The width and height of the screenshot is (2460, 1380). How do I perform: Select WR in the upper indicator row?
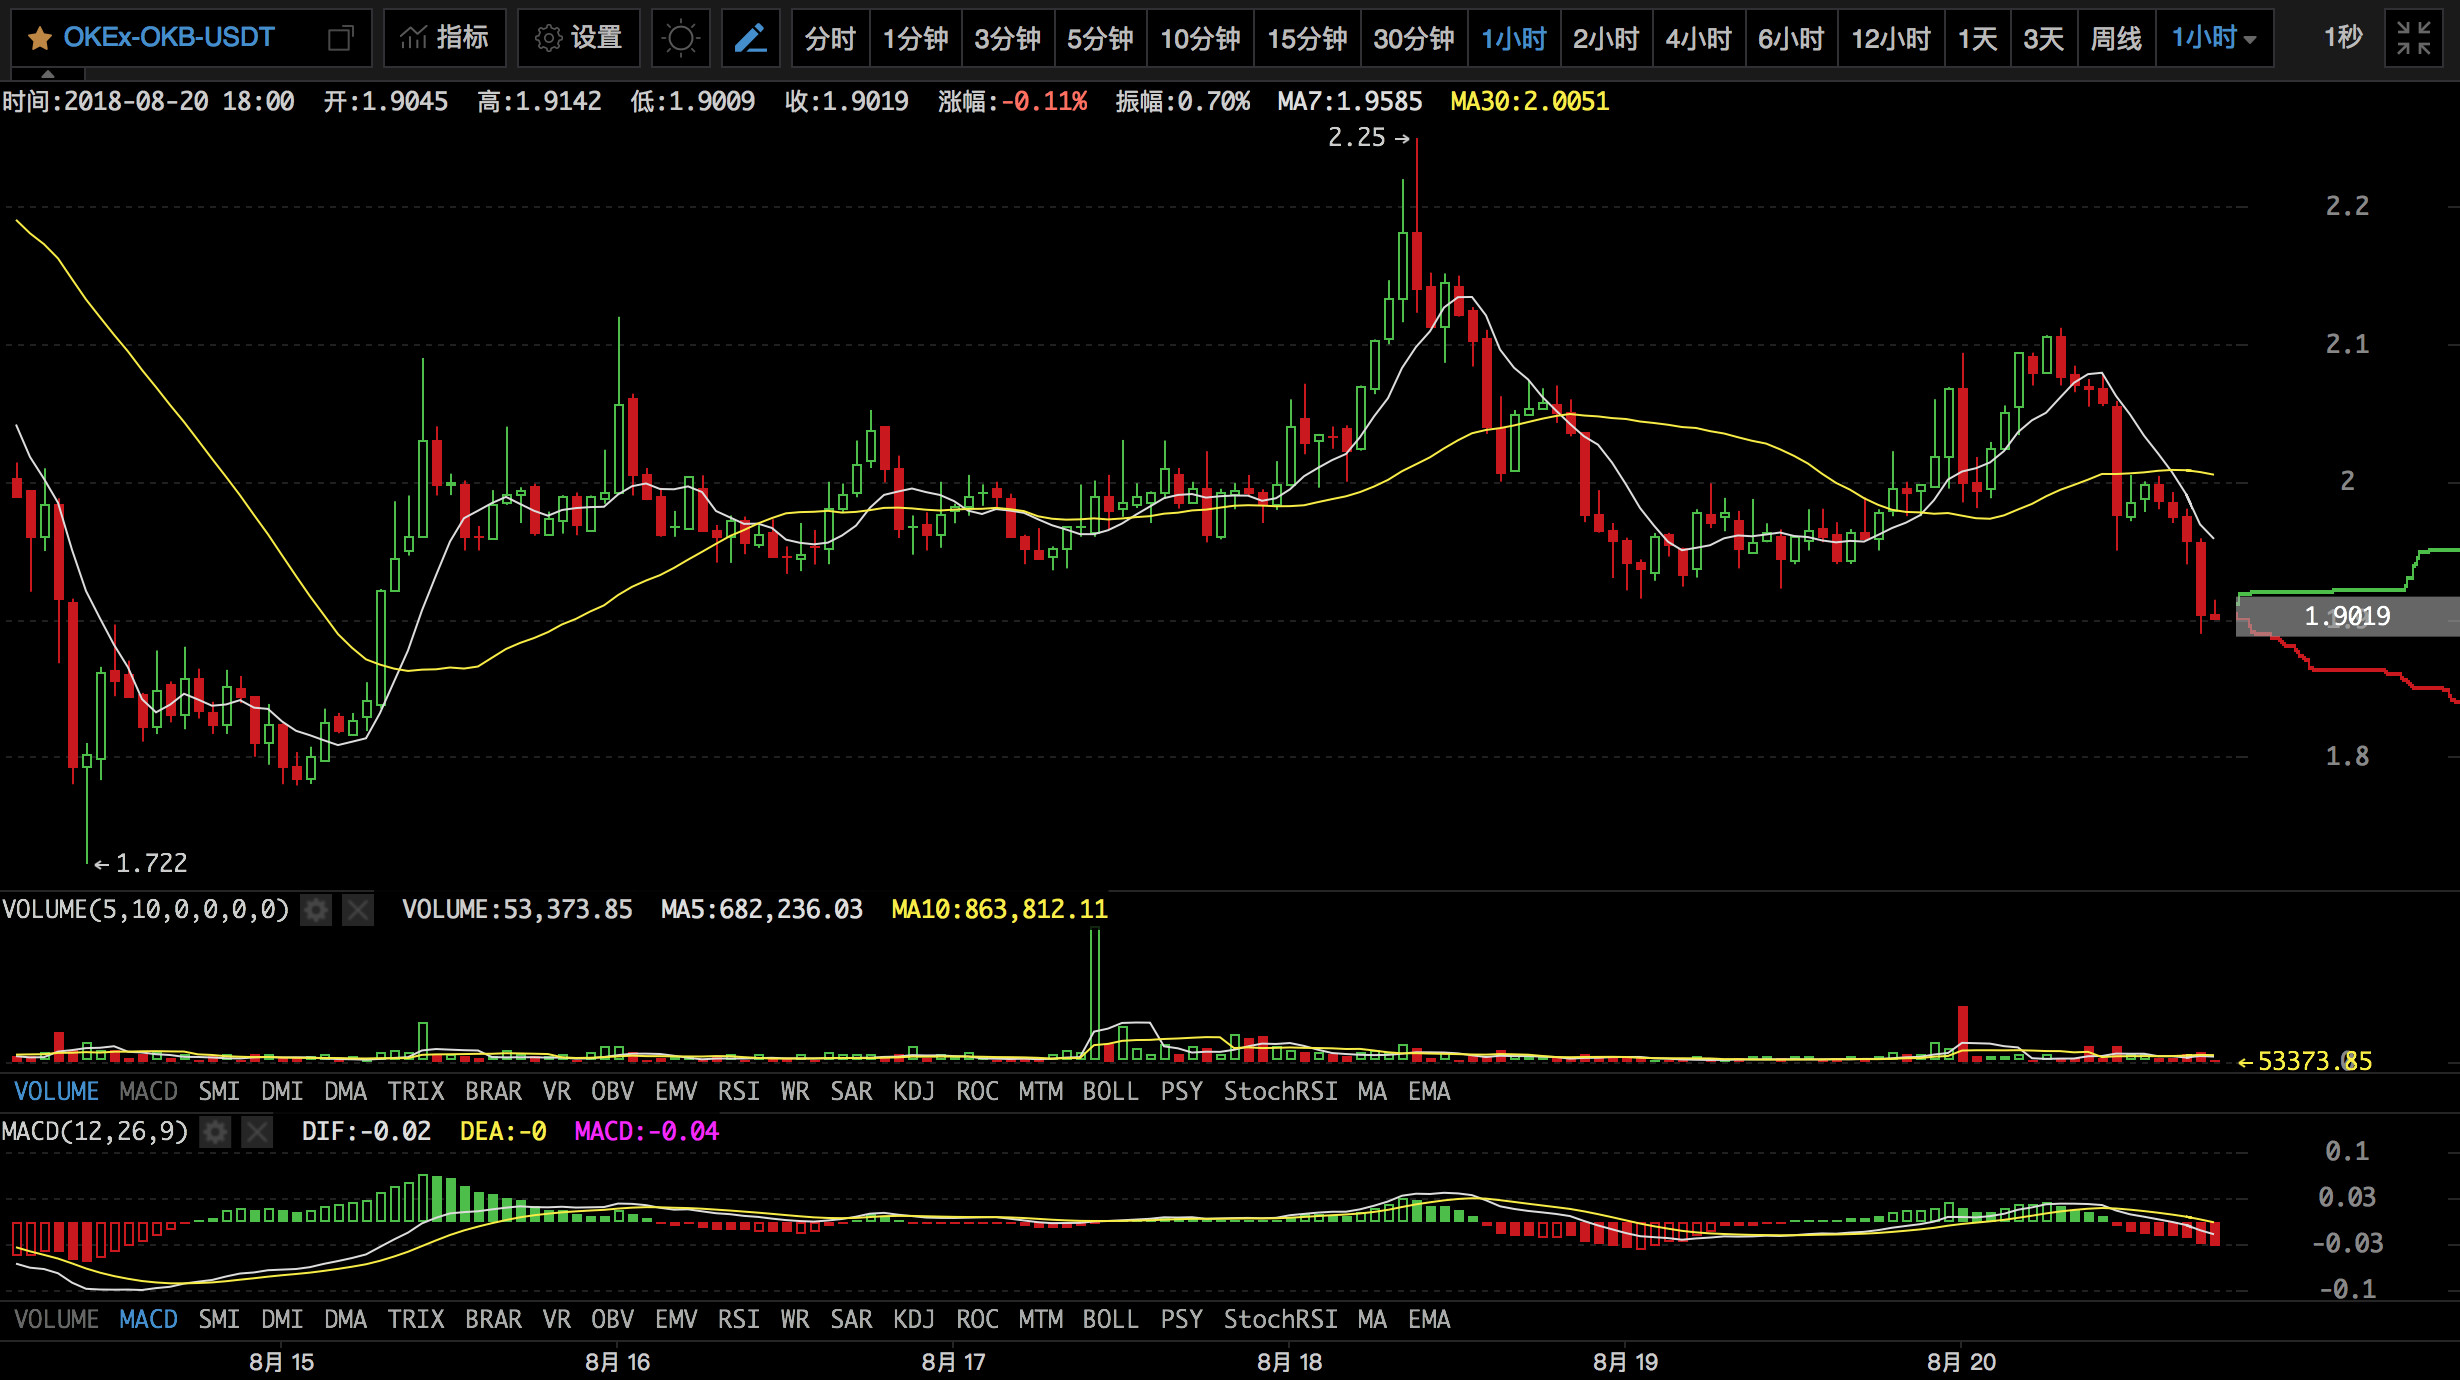tap(795, 1091)
